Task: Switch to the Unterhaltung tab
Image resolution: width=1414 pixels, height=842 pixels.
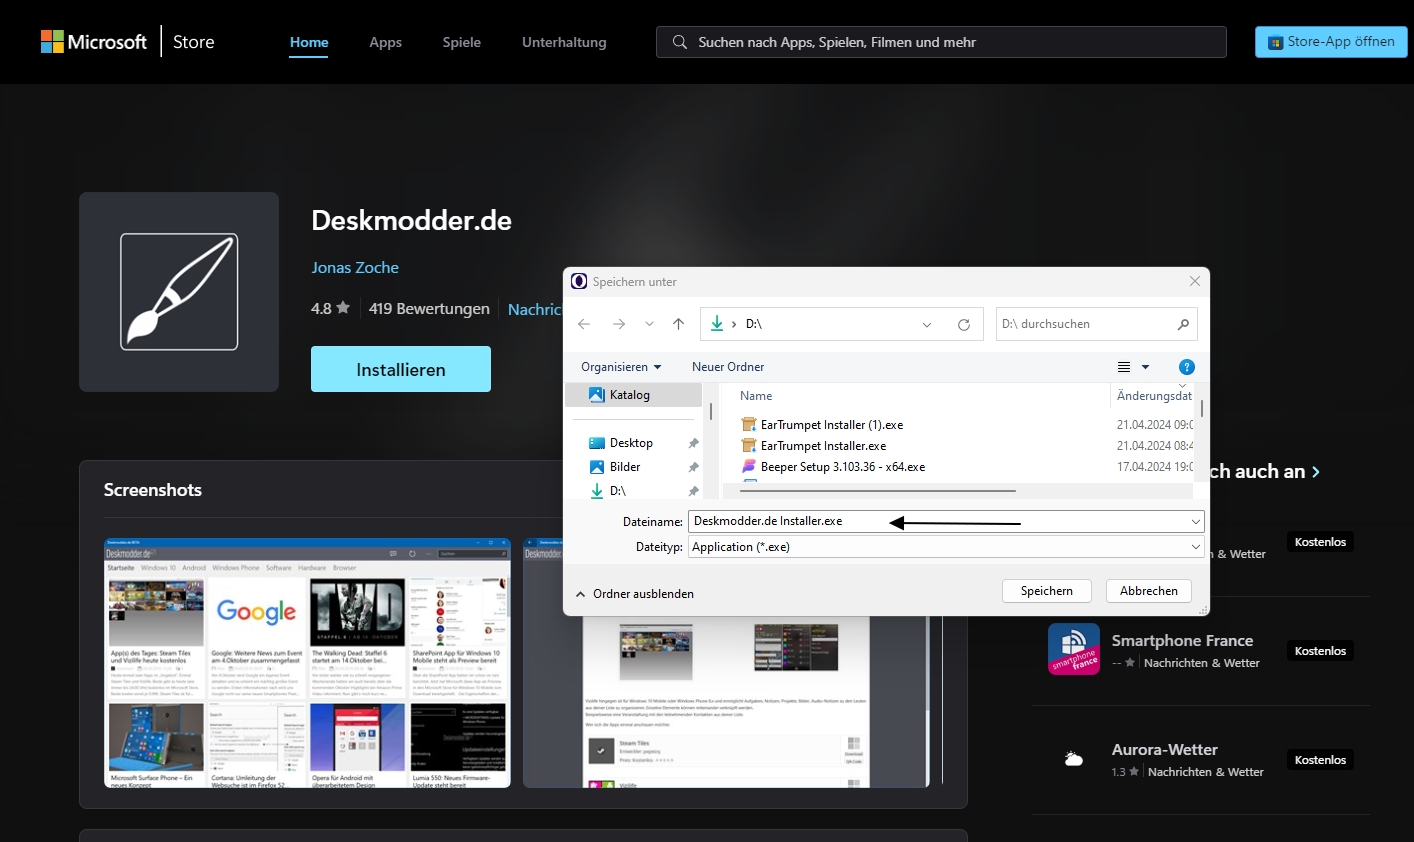Action: click(564, 42)
